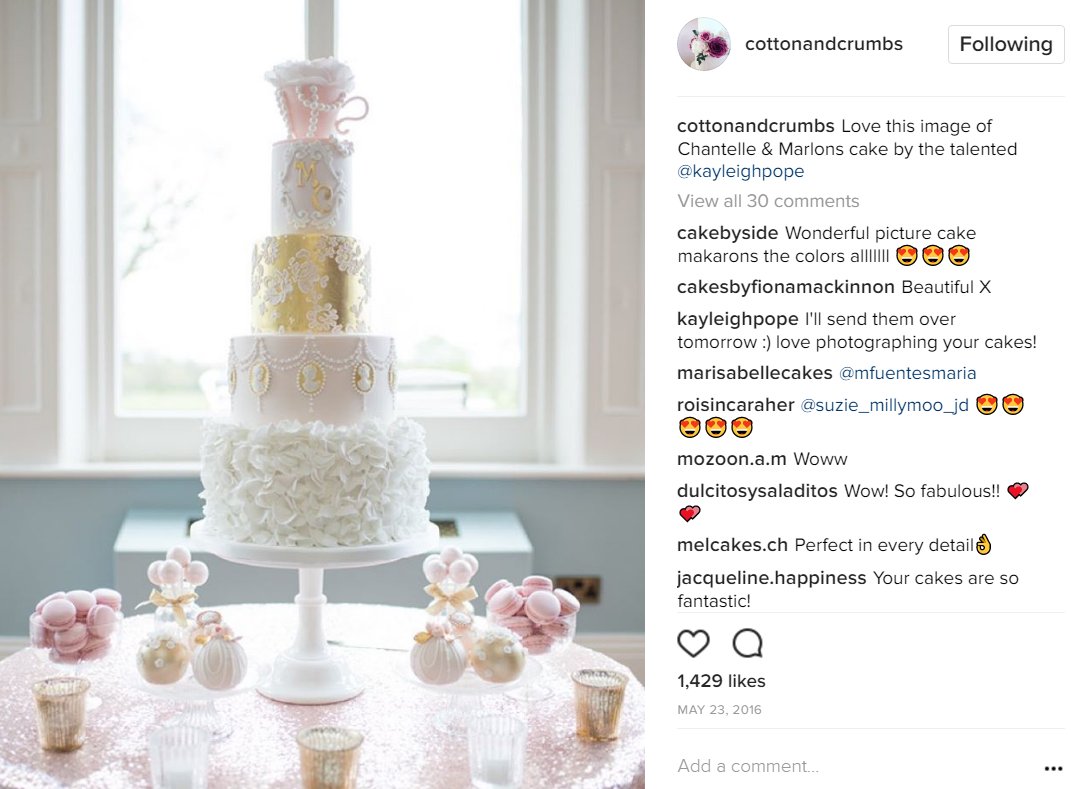
Task: Click the Add a comment field
Action: click(x=854, y=766)
